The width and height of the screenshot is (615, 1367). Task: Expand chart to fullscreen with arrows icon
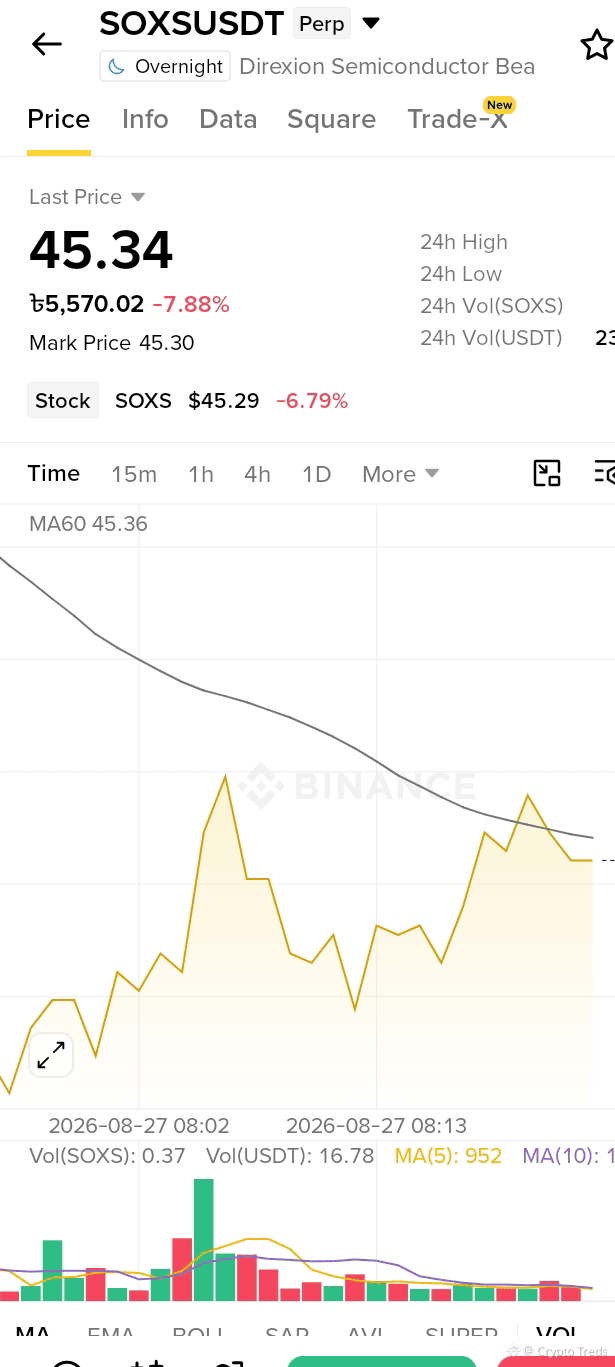(x=51, y=1054)
